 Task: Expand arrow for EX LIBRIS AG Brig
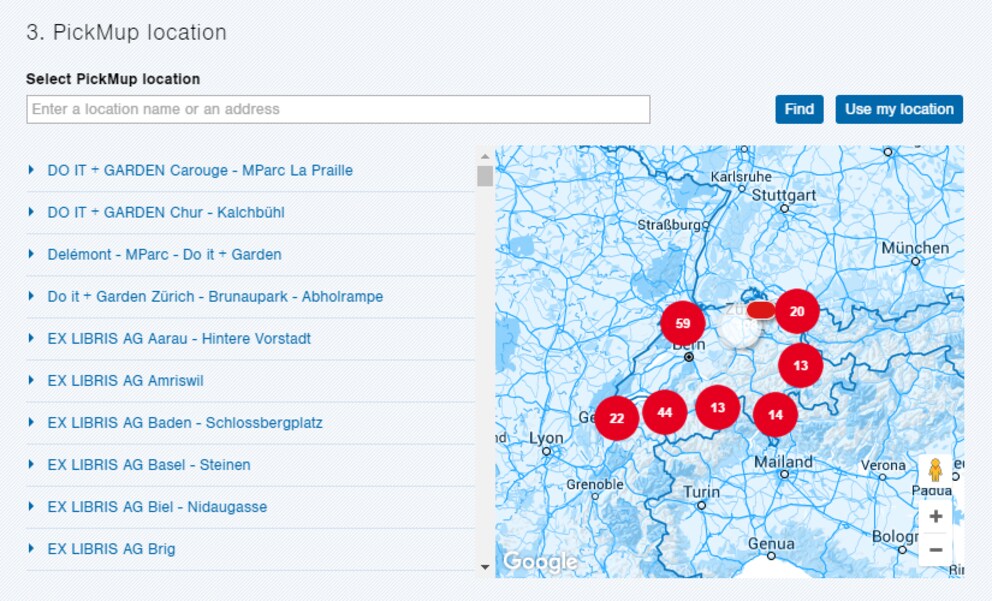31,548
